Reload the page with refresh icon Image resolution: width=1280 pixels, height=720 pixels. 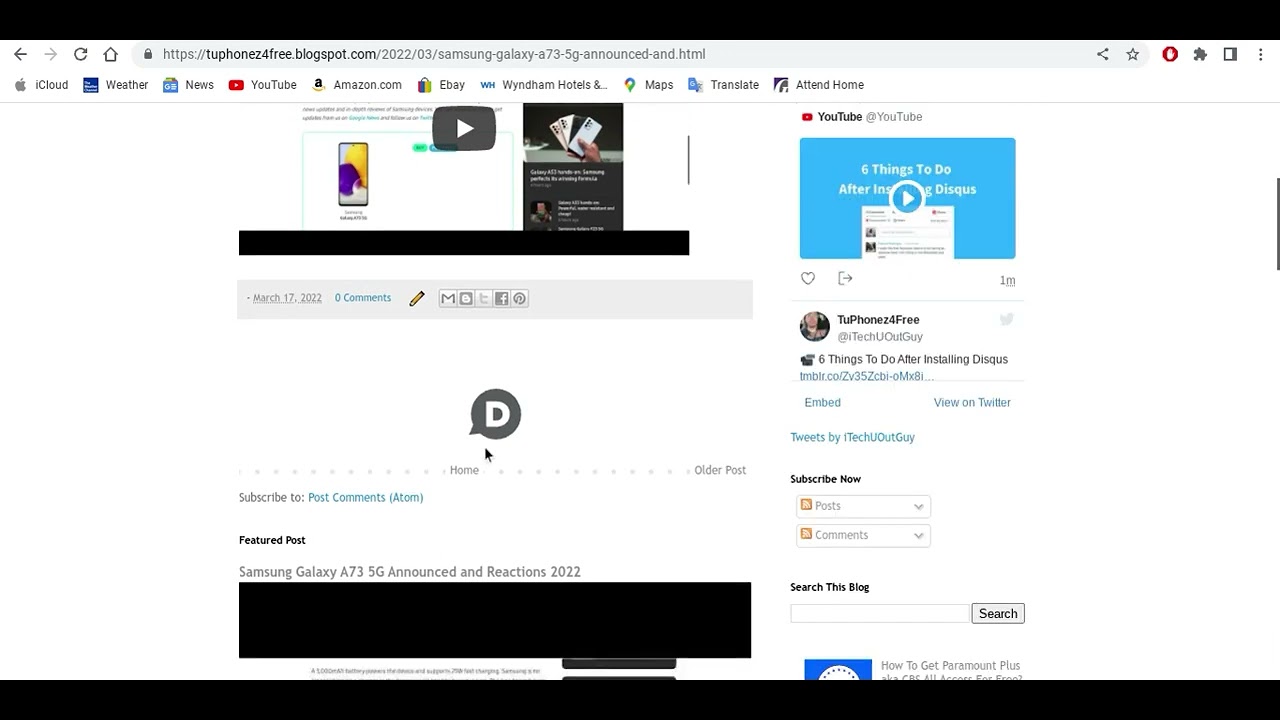point(80,54)
